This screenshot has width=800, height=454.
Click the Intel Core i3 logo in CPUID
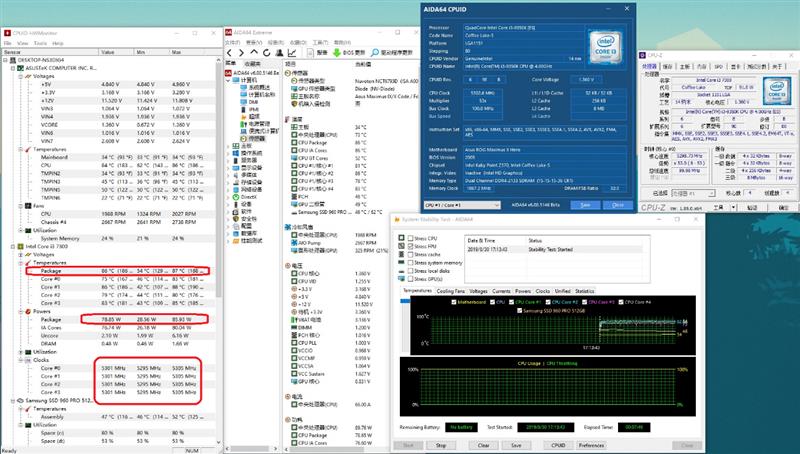605,47
